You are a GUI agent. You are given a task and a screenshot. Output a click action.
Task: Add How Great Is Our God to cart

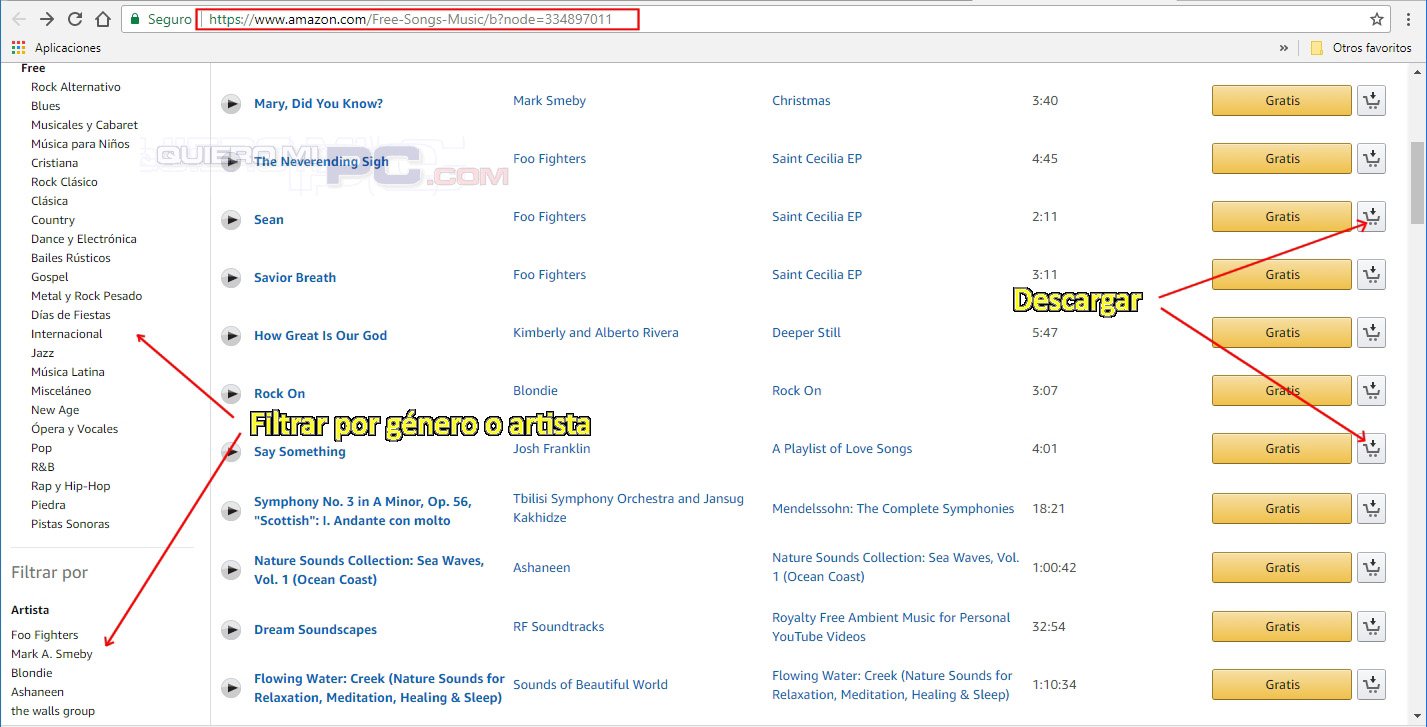1371,333
